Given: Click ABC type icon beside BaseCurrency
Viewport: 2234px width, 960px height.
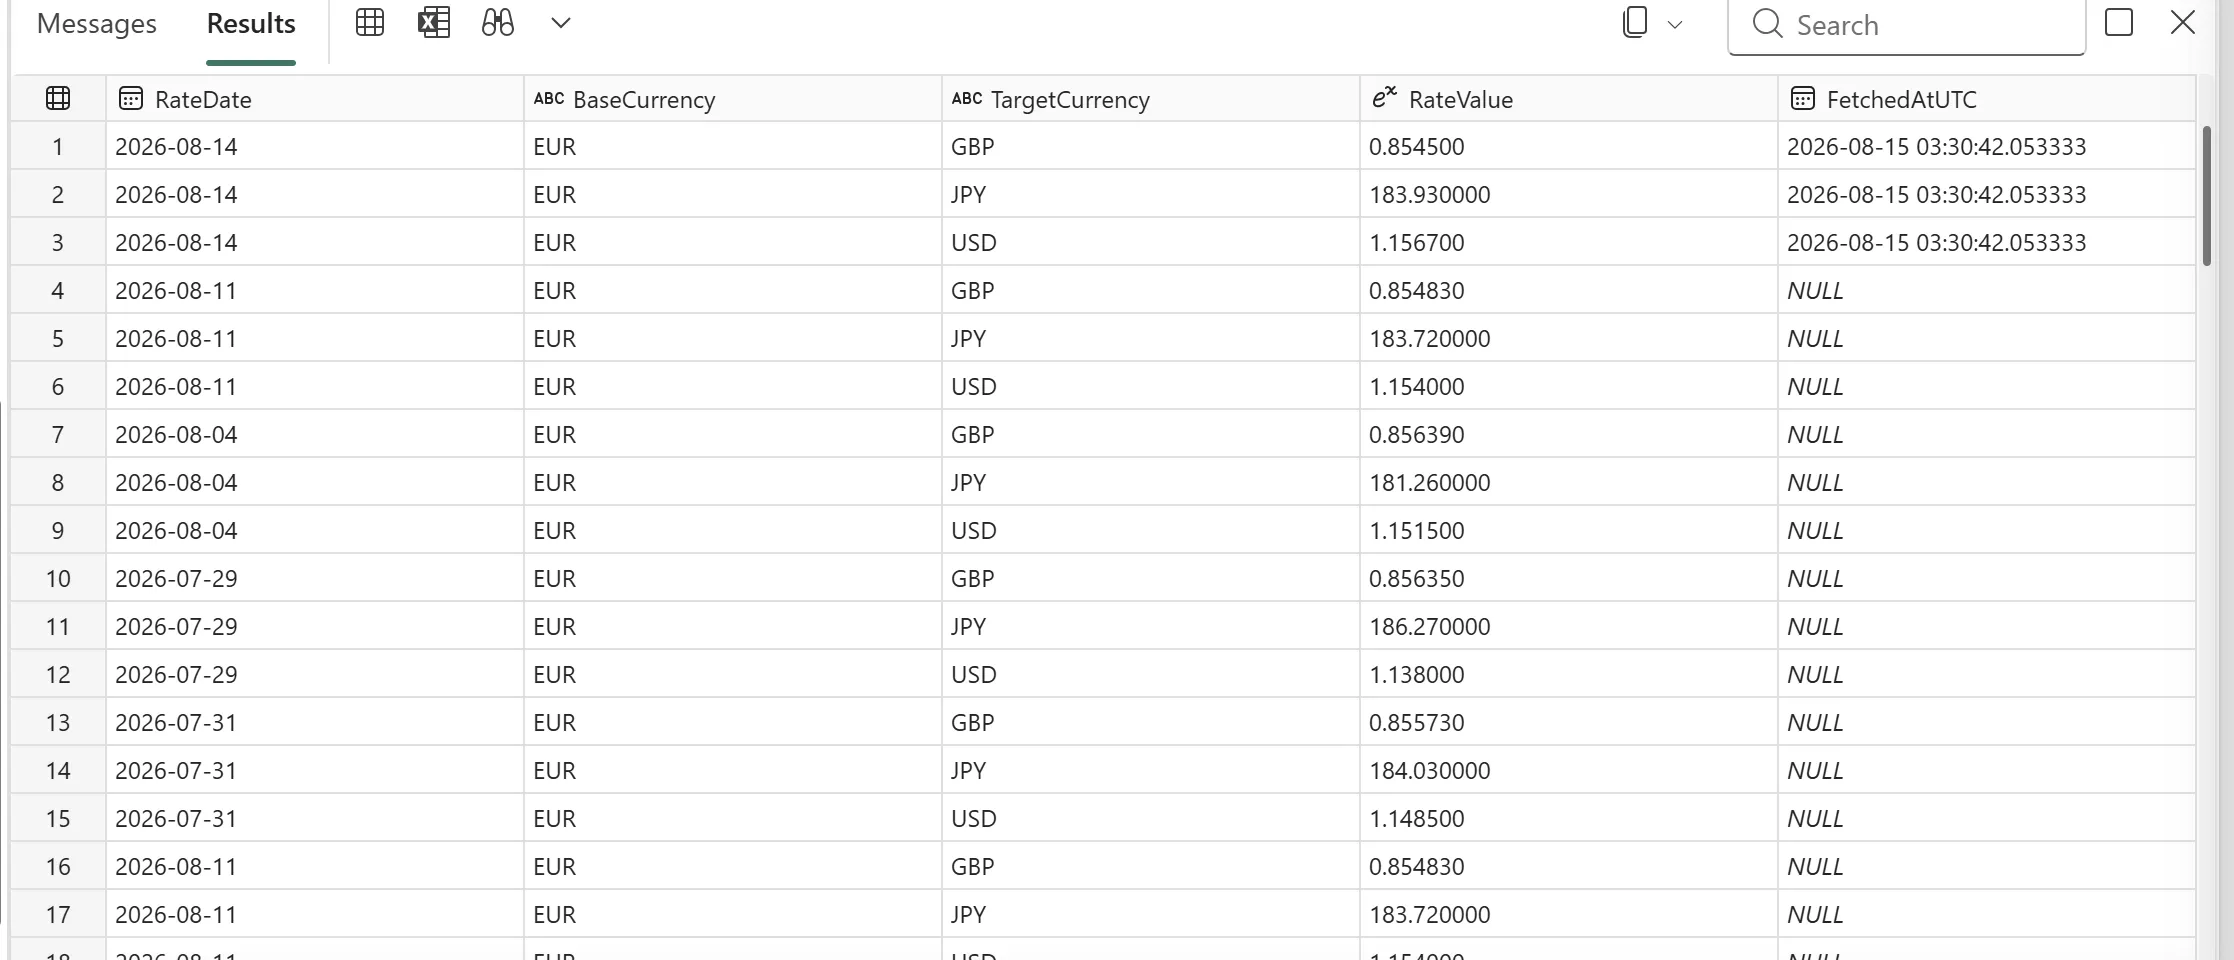Looking at the screenshot, I should click(x=549, y=98).
